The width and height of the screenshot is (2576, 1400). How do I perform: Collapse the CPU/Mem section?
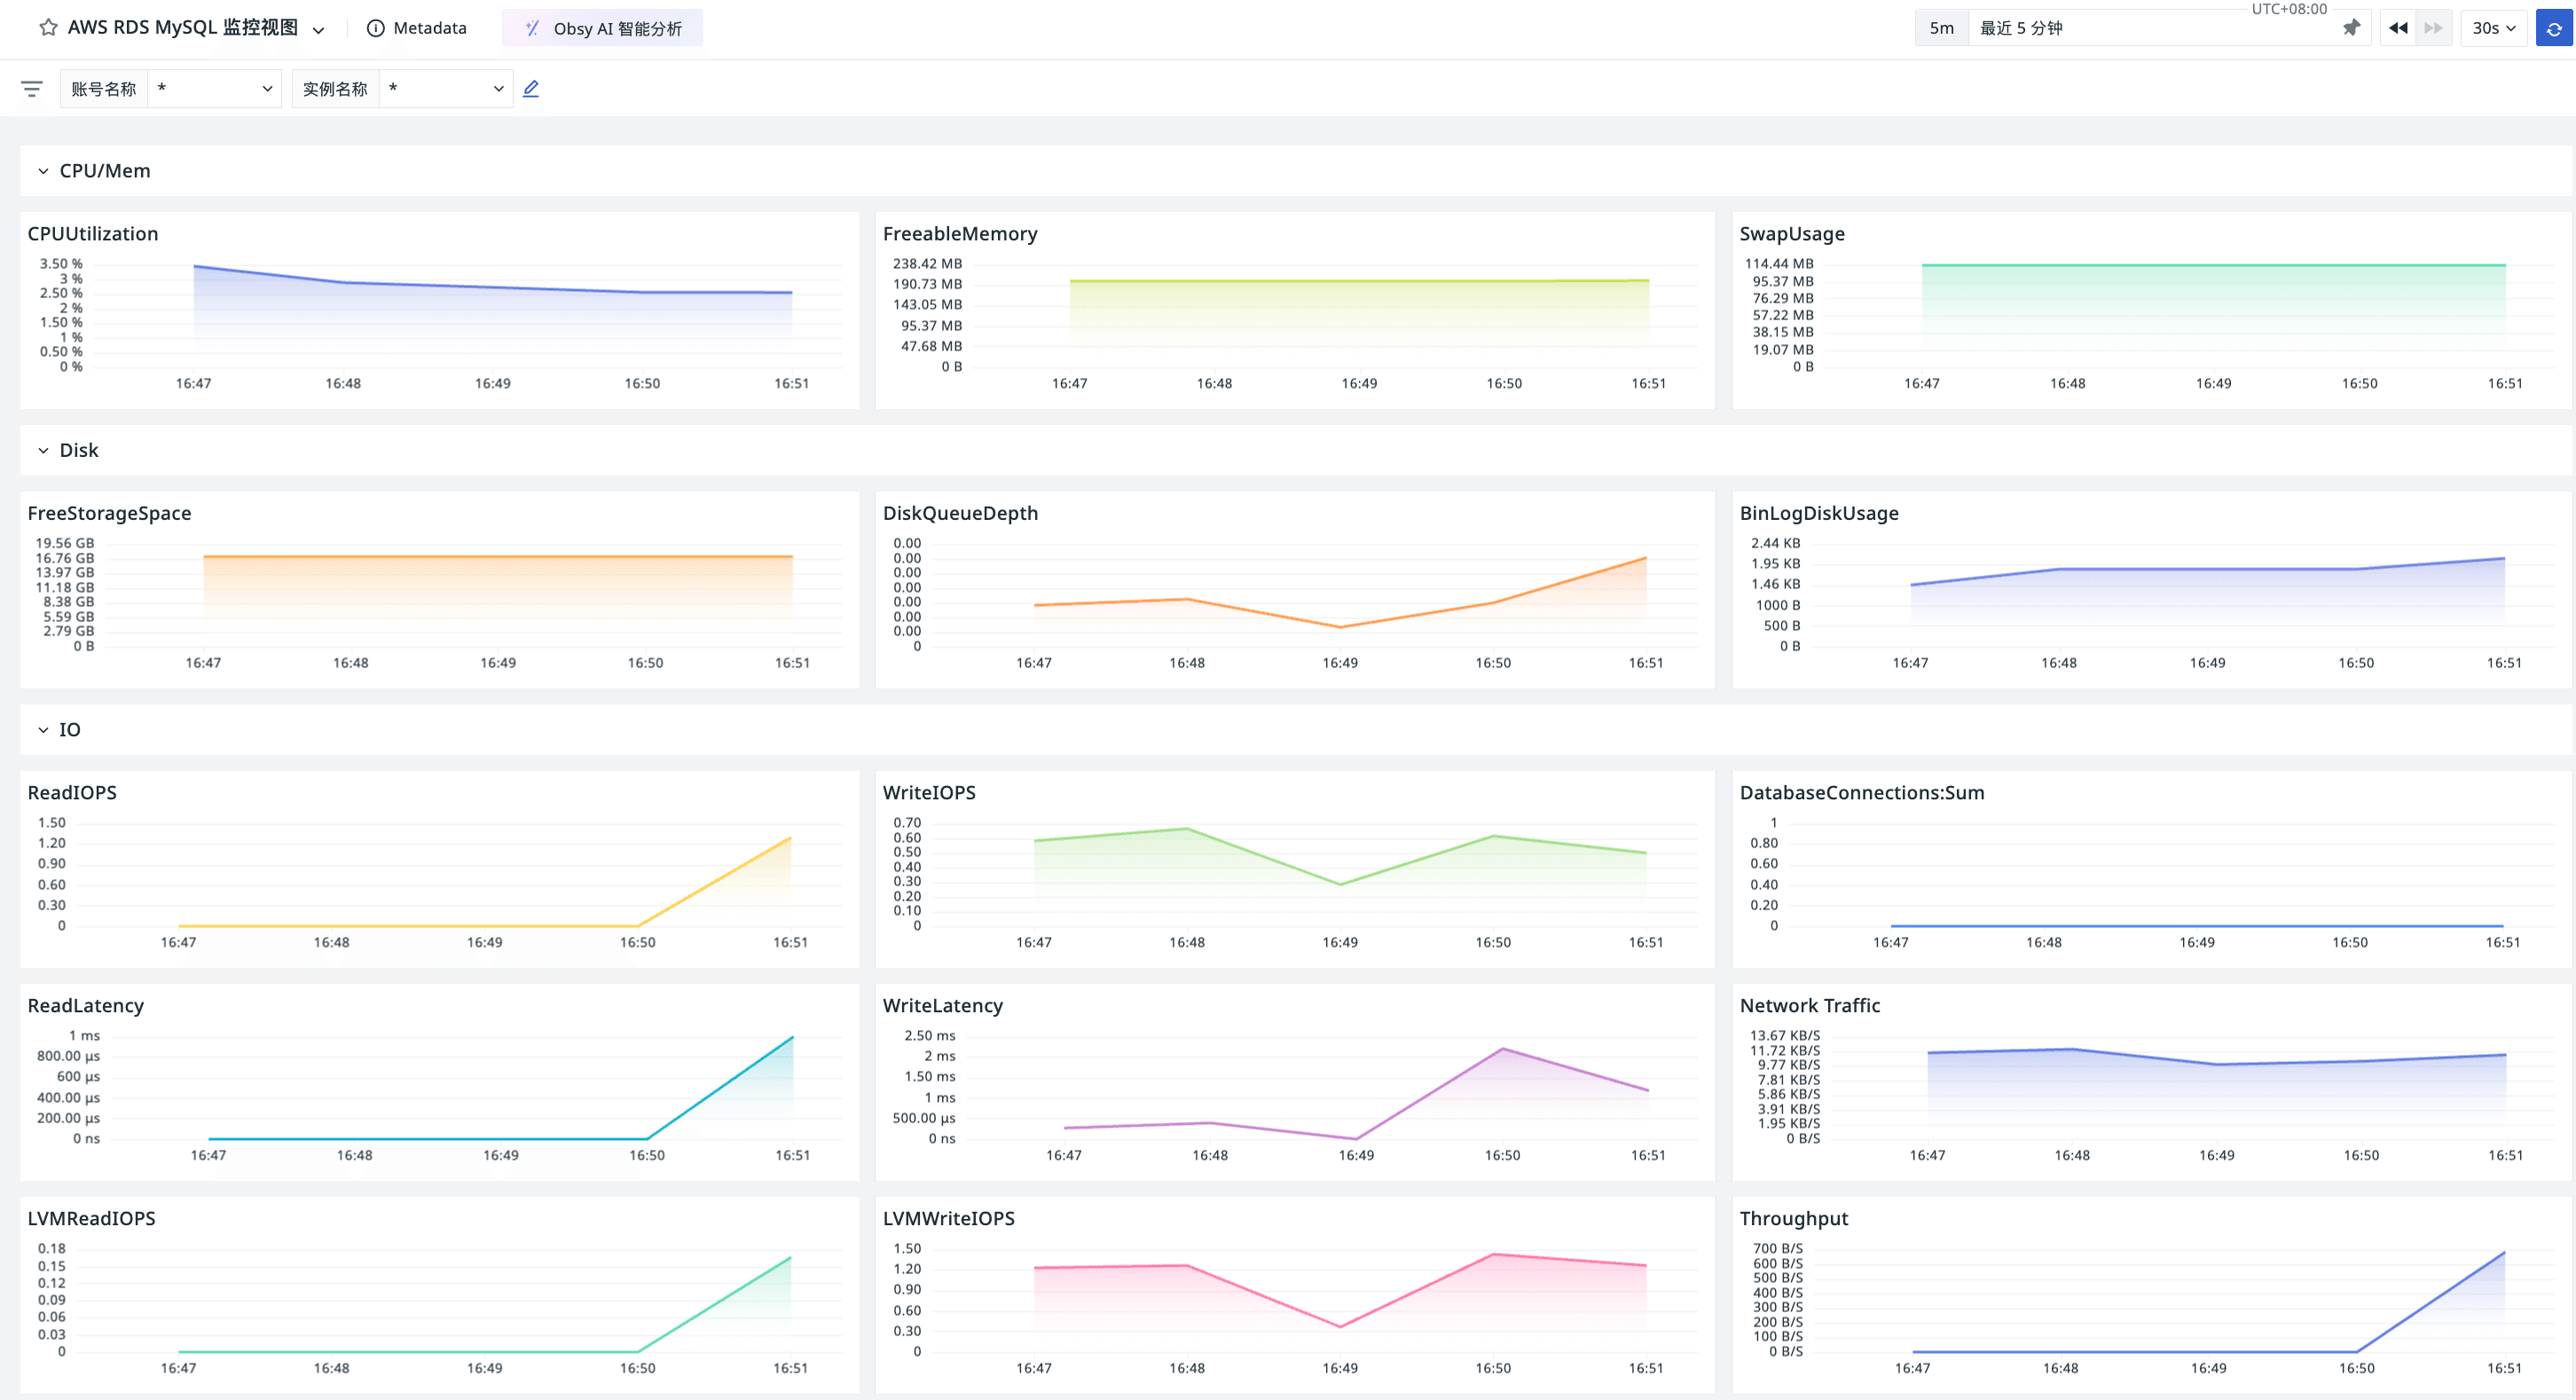click(43, 171)
